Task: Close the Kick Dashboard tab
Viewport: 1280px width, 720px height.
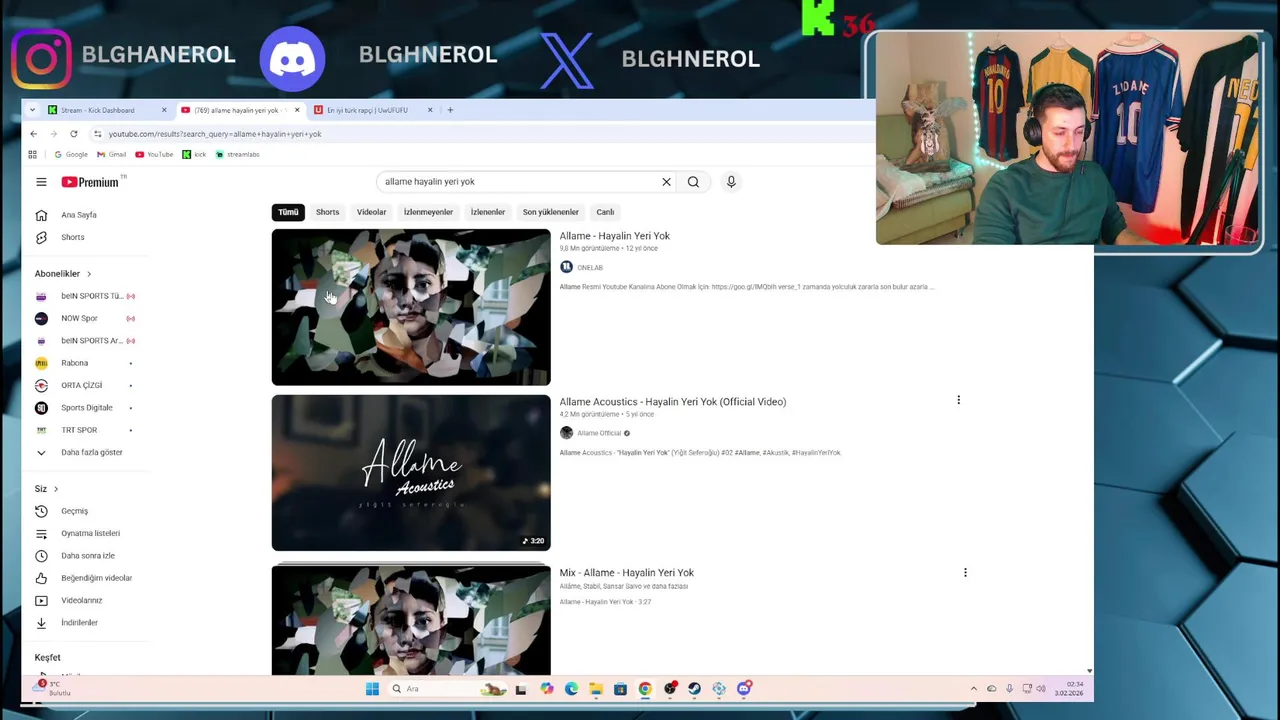Action: (164, 110)
